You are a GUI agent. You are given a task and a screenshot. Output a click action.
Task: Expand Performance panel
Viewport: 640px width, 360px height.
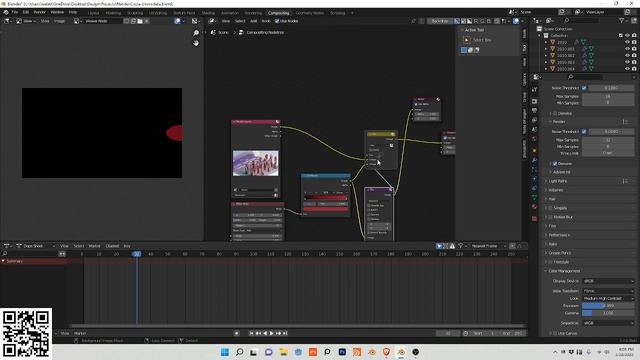(x=559, y=235)
